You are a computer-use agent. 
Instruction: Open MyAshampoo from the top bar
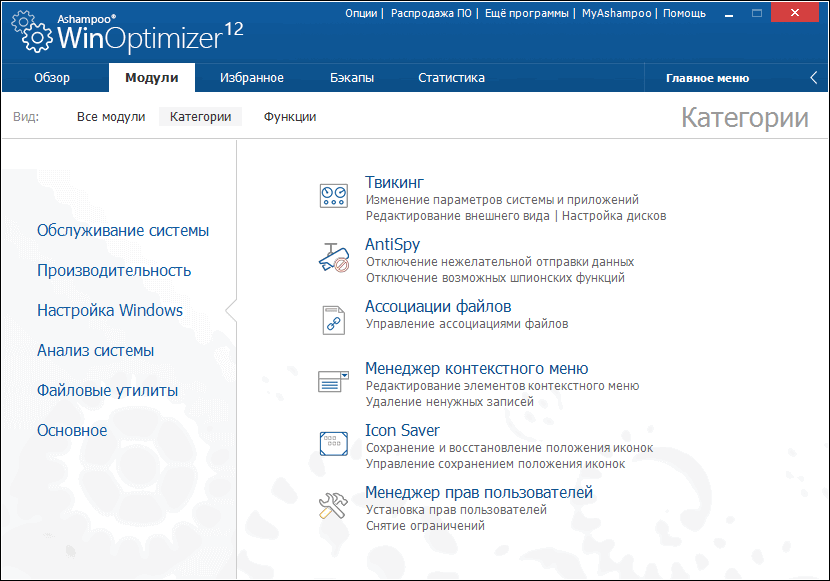(617, 13)
